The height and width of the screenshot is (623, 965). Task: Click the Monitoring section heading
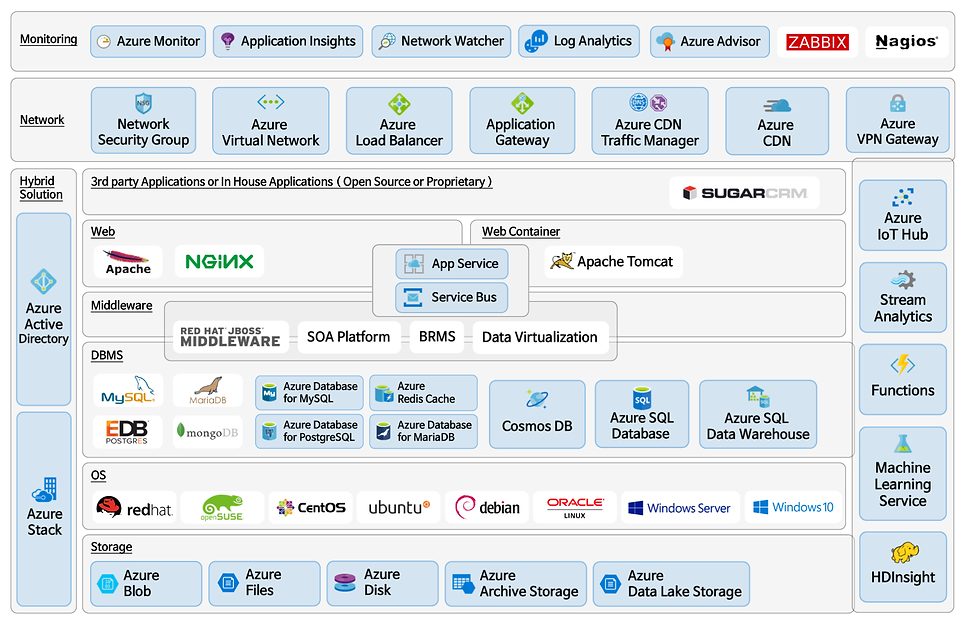click(x=49, y=39)
